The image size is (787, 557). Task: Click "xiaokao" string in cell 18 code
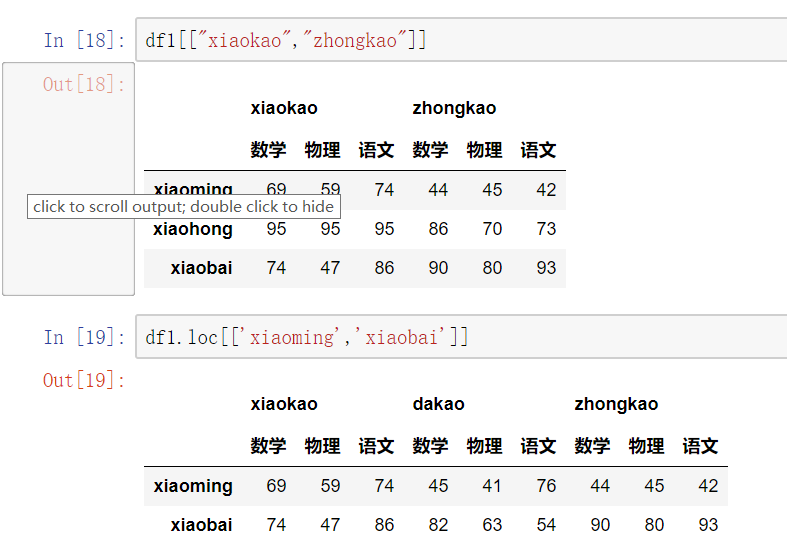tap(244, 40)
